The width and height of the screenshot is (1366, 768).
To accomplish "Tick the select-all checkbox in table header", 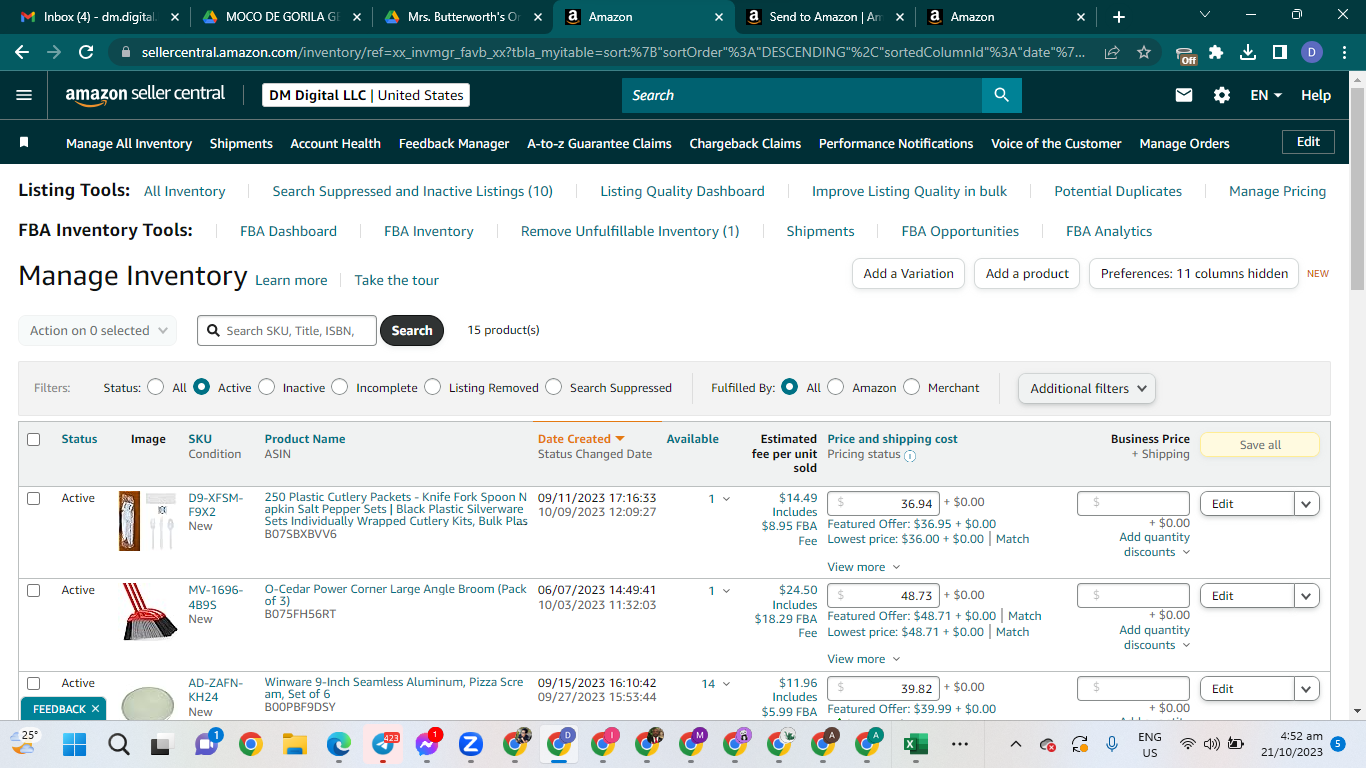I will [x=34, y=439].
